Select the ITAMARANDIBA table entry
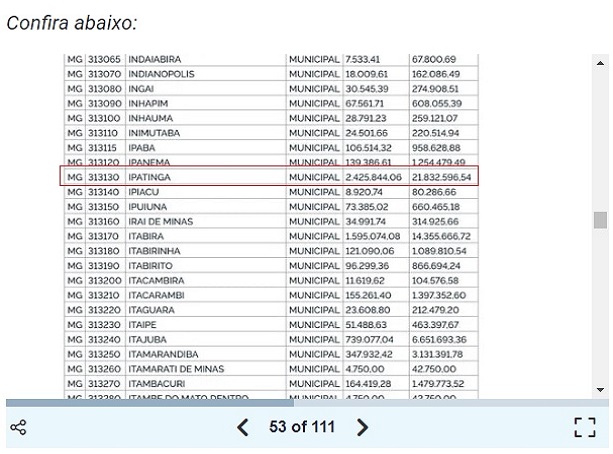The height and width of the screenshot is (454, 613). tap(165, 354)
